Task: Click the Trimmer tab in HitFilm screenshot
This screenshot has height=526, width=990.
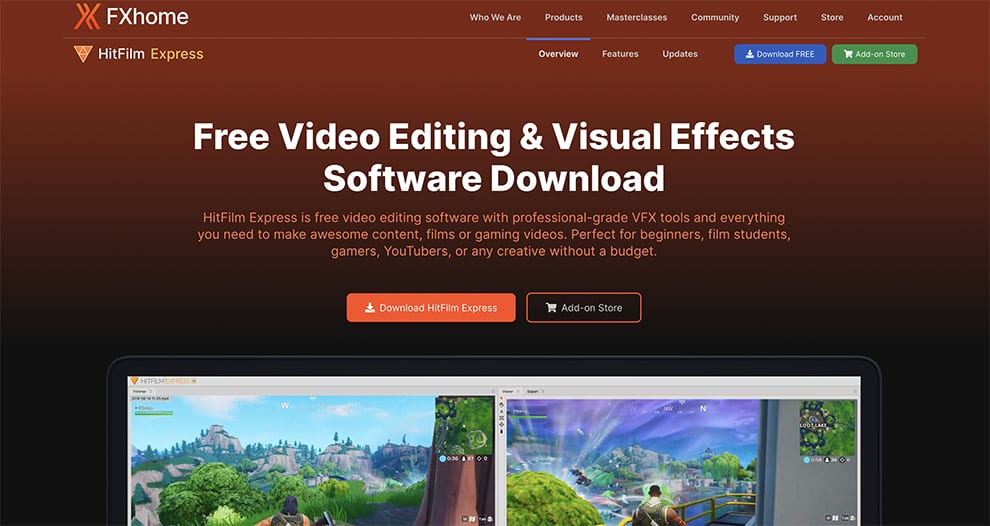Action: click(139, 392)
